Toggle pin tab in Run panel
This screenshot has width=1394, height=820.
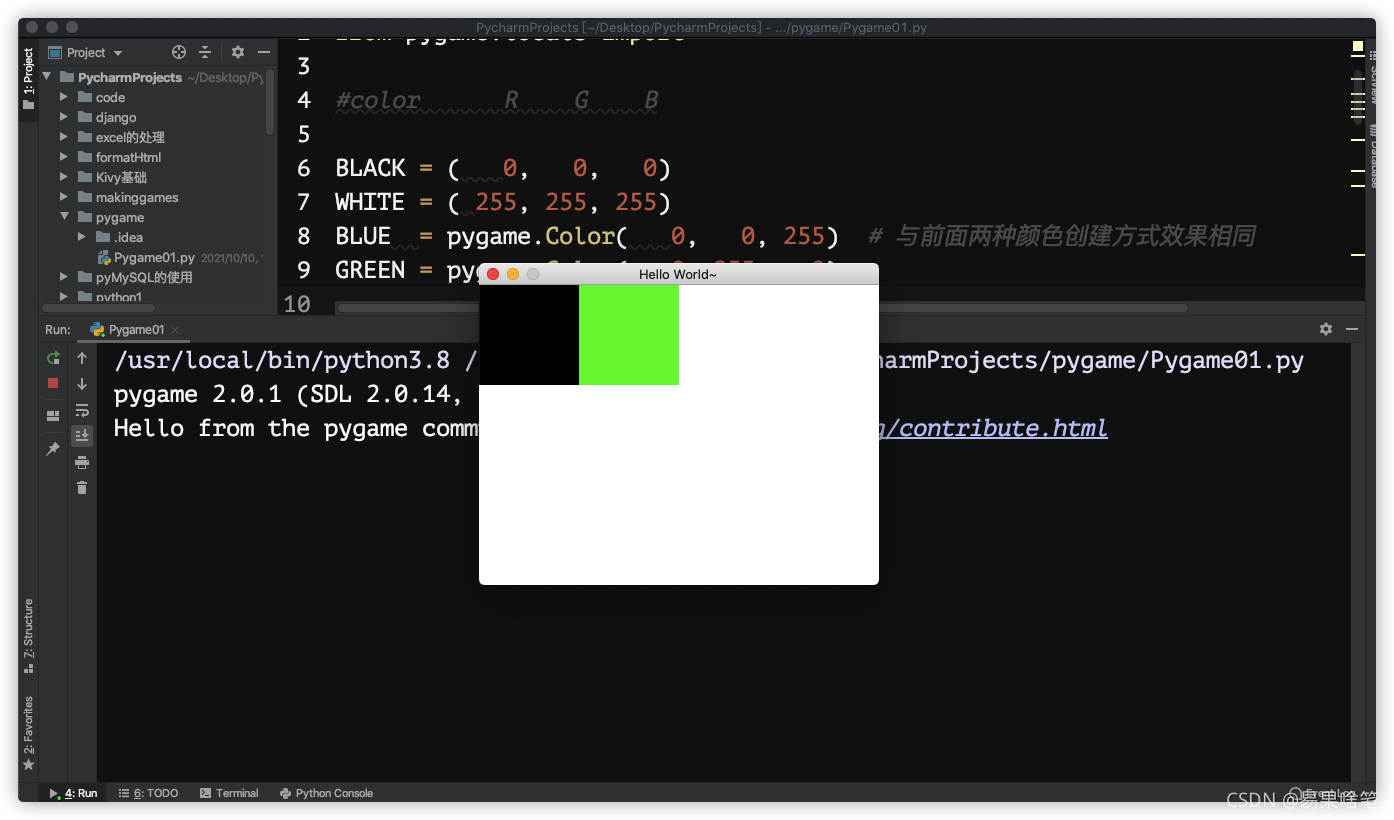[x=54, y=449]
